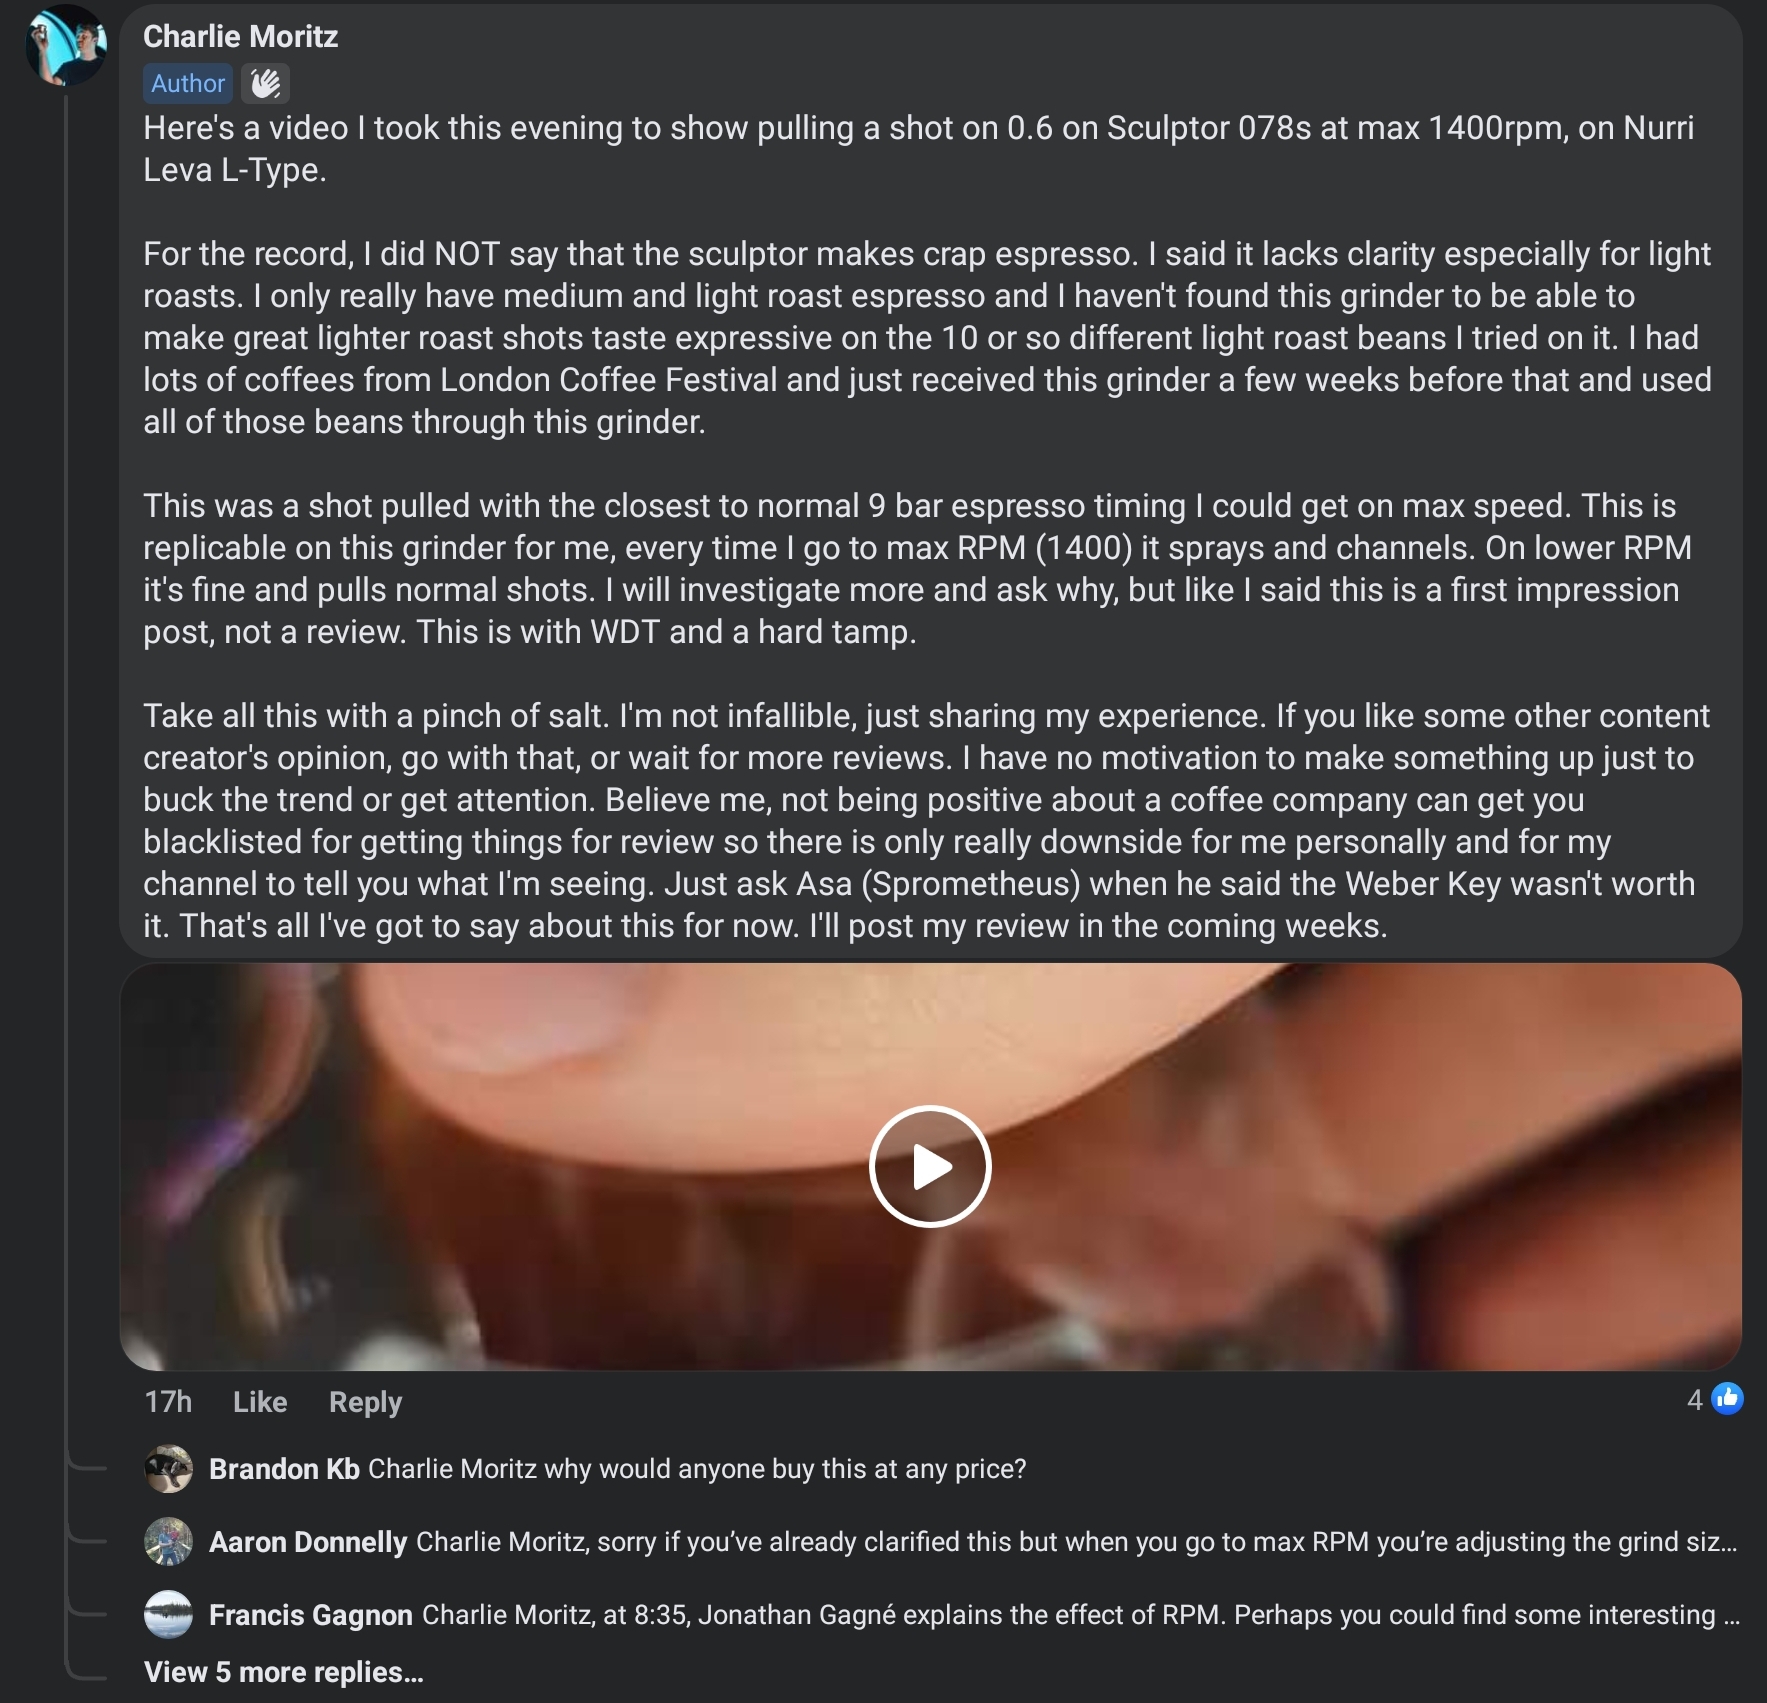Viewport: 1767px width, 1703px height.
Task: Open Charlie Moritz name link
Action: point(240,37)
